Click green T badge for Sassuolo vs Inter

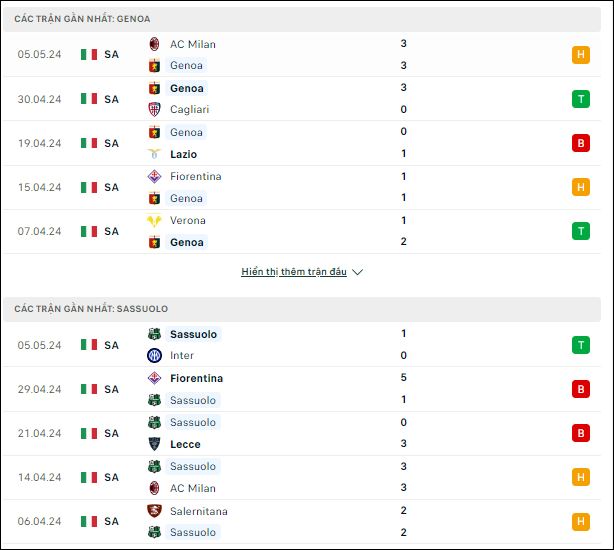tap(581, 345)
